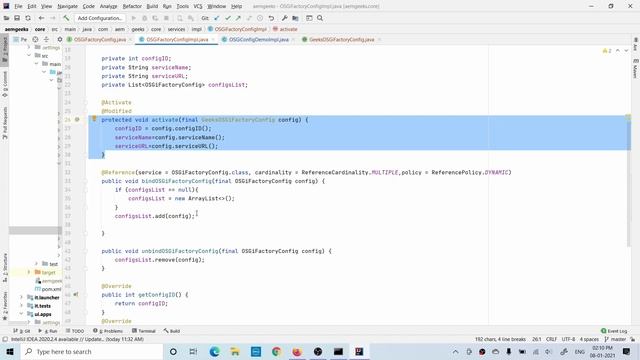This screenshot has width=640, height=360.
Task: Expand the it.launcher module
Action: [22, 297]
